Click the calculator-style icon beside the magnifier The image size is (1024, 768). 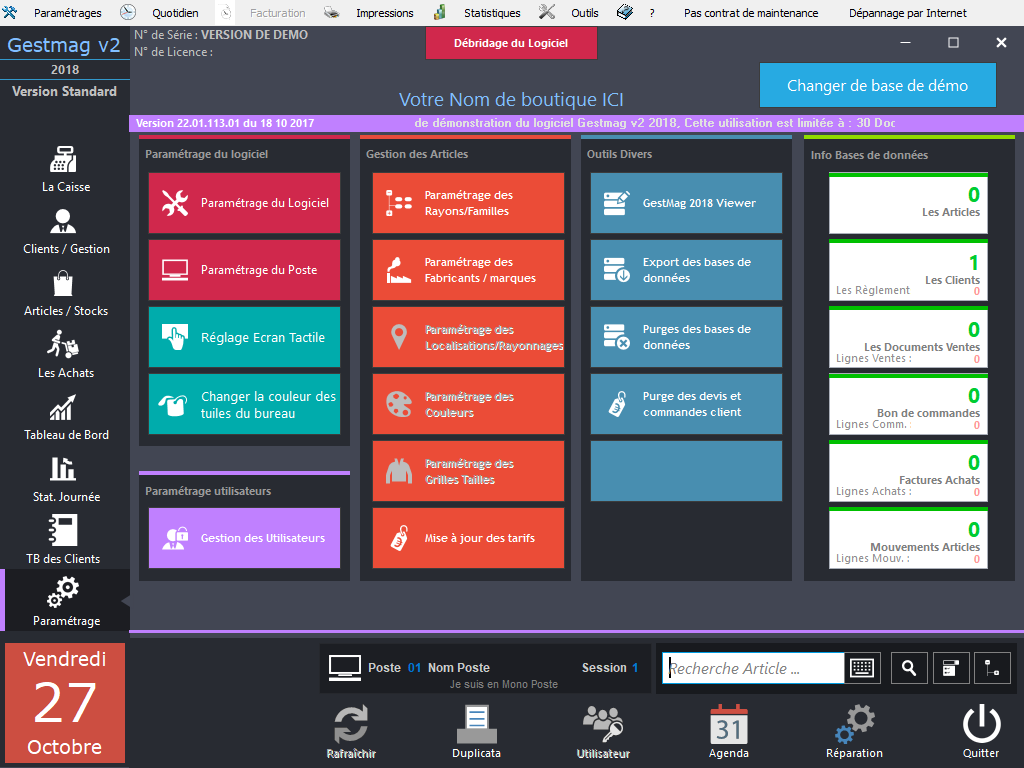point(951,668)
